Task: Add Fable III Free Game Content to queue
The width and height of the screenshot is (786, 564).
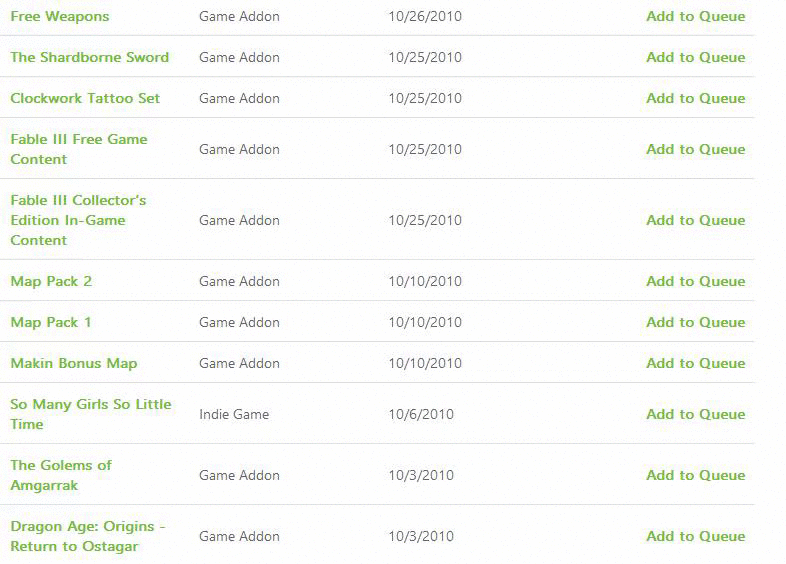Action: point(695,149)
